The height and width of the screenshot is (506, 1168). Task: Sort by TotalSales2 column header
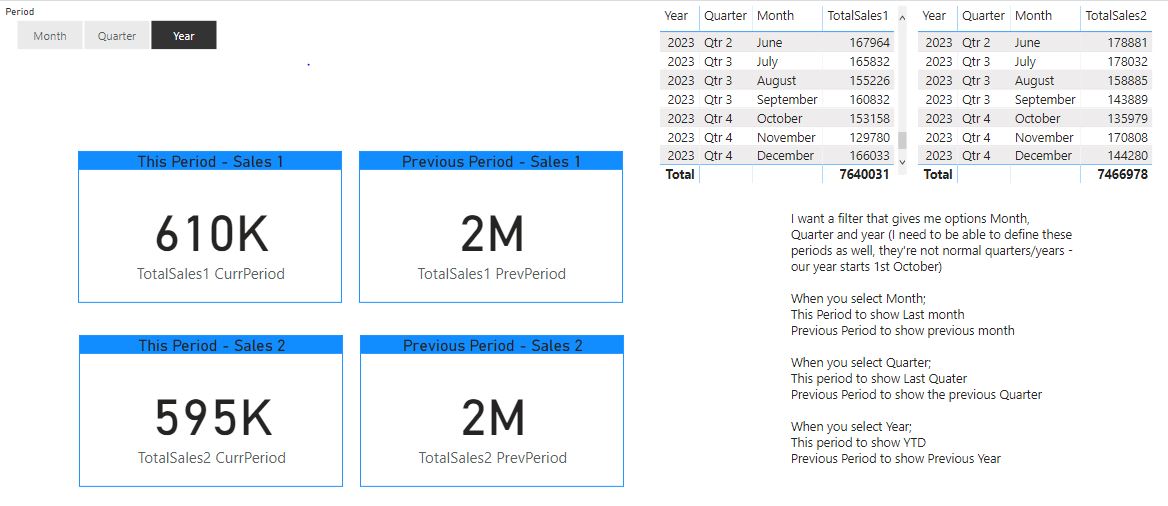pos(1116,15)
